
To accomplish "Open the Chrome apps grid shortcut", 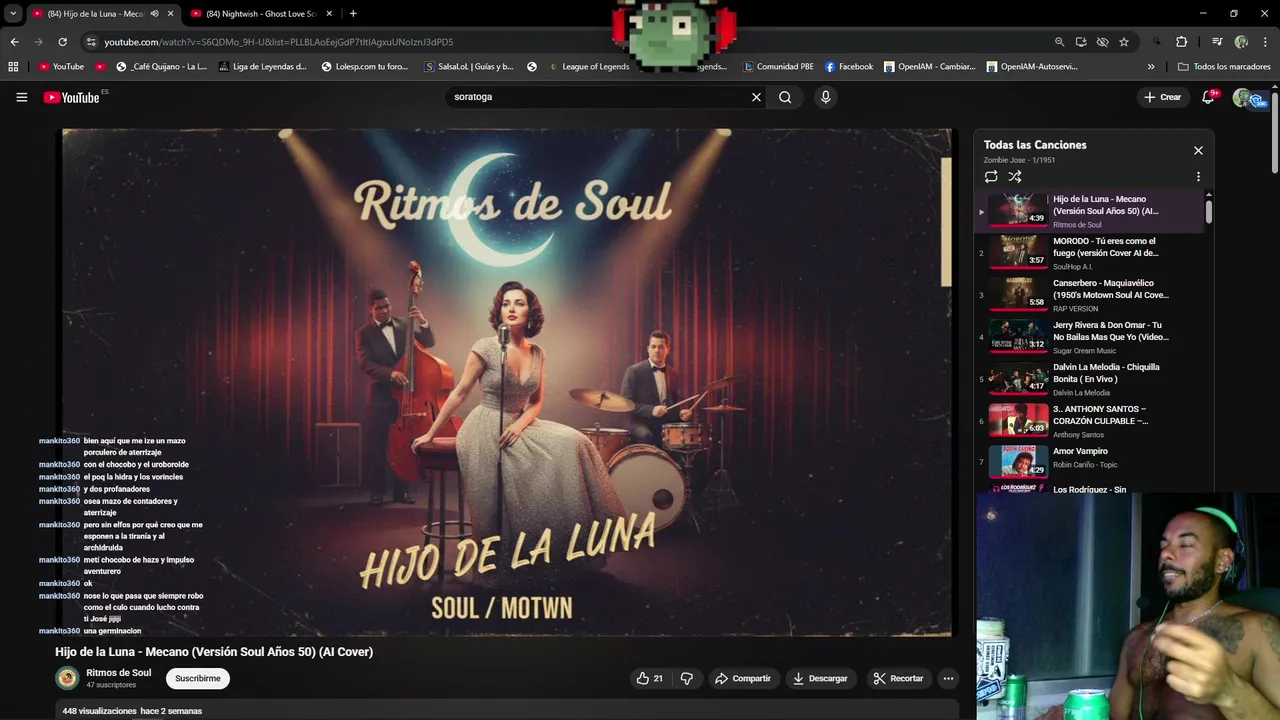I will click(x=13, y=67).
